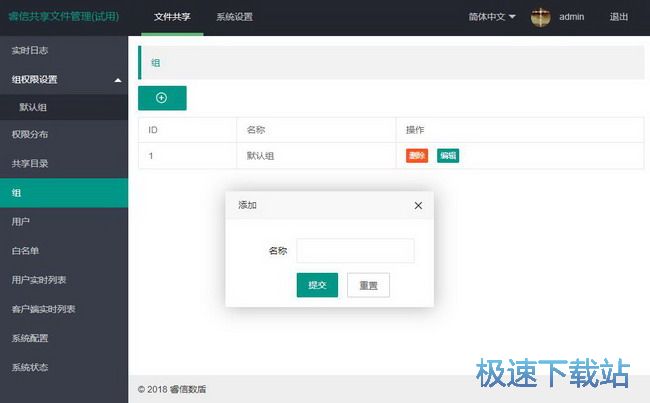This screenshot has height=403, width=650.
Task: Click the admin username
Action: [571, 17]
